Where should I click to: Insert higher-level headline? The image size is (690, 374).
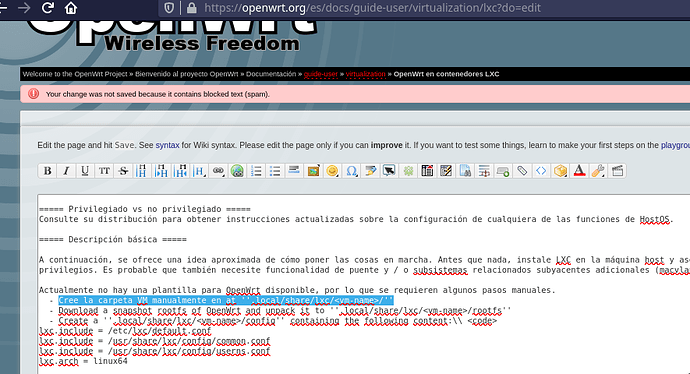(x=180, y=171)
